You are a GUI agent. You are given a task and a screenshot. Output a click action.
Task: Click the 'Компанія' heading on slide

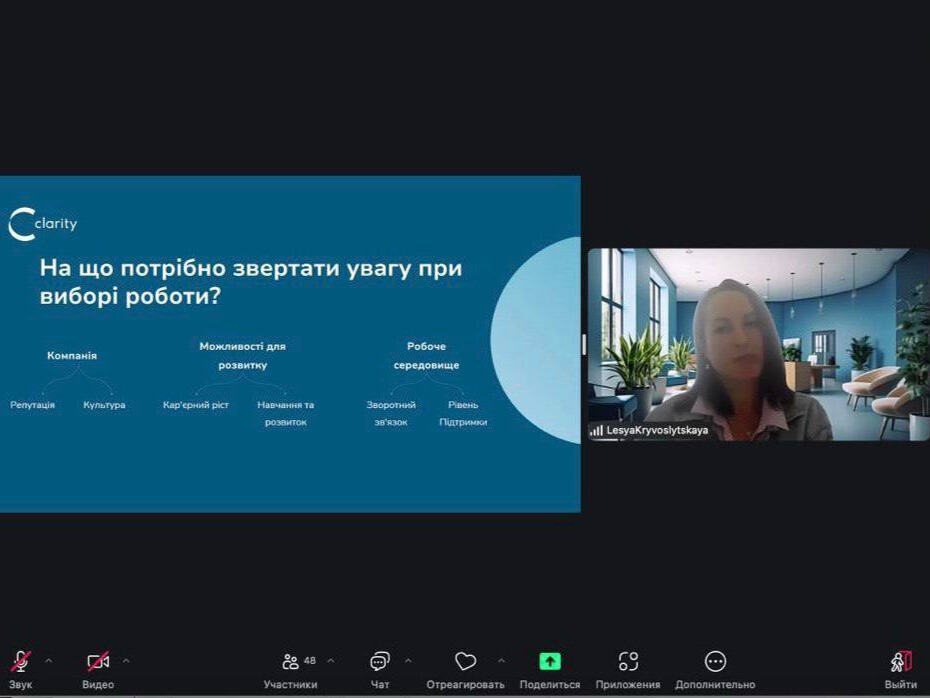[72, 356]
